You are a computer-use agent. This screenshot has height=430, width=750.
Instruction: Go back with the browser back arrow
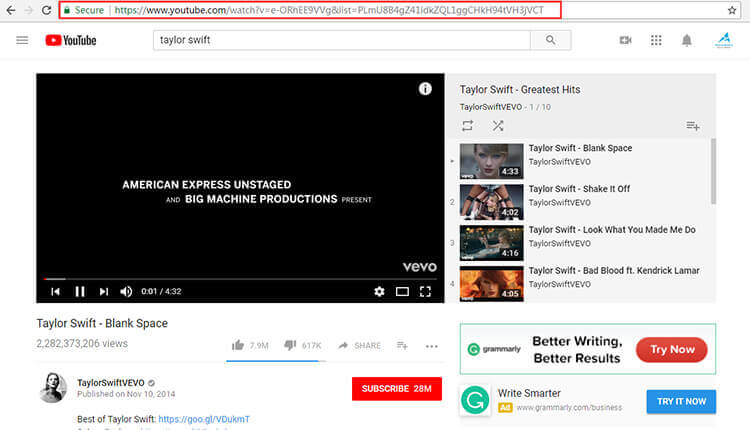(11, 10)
